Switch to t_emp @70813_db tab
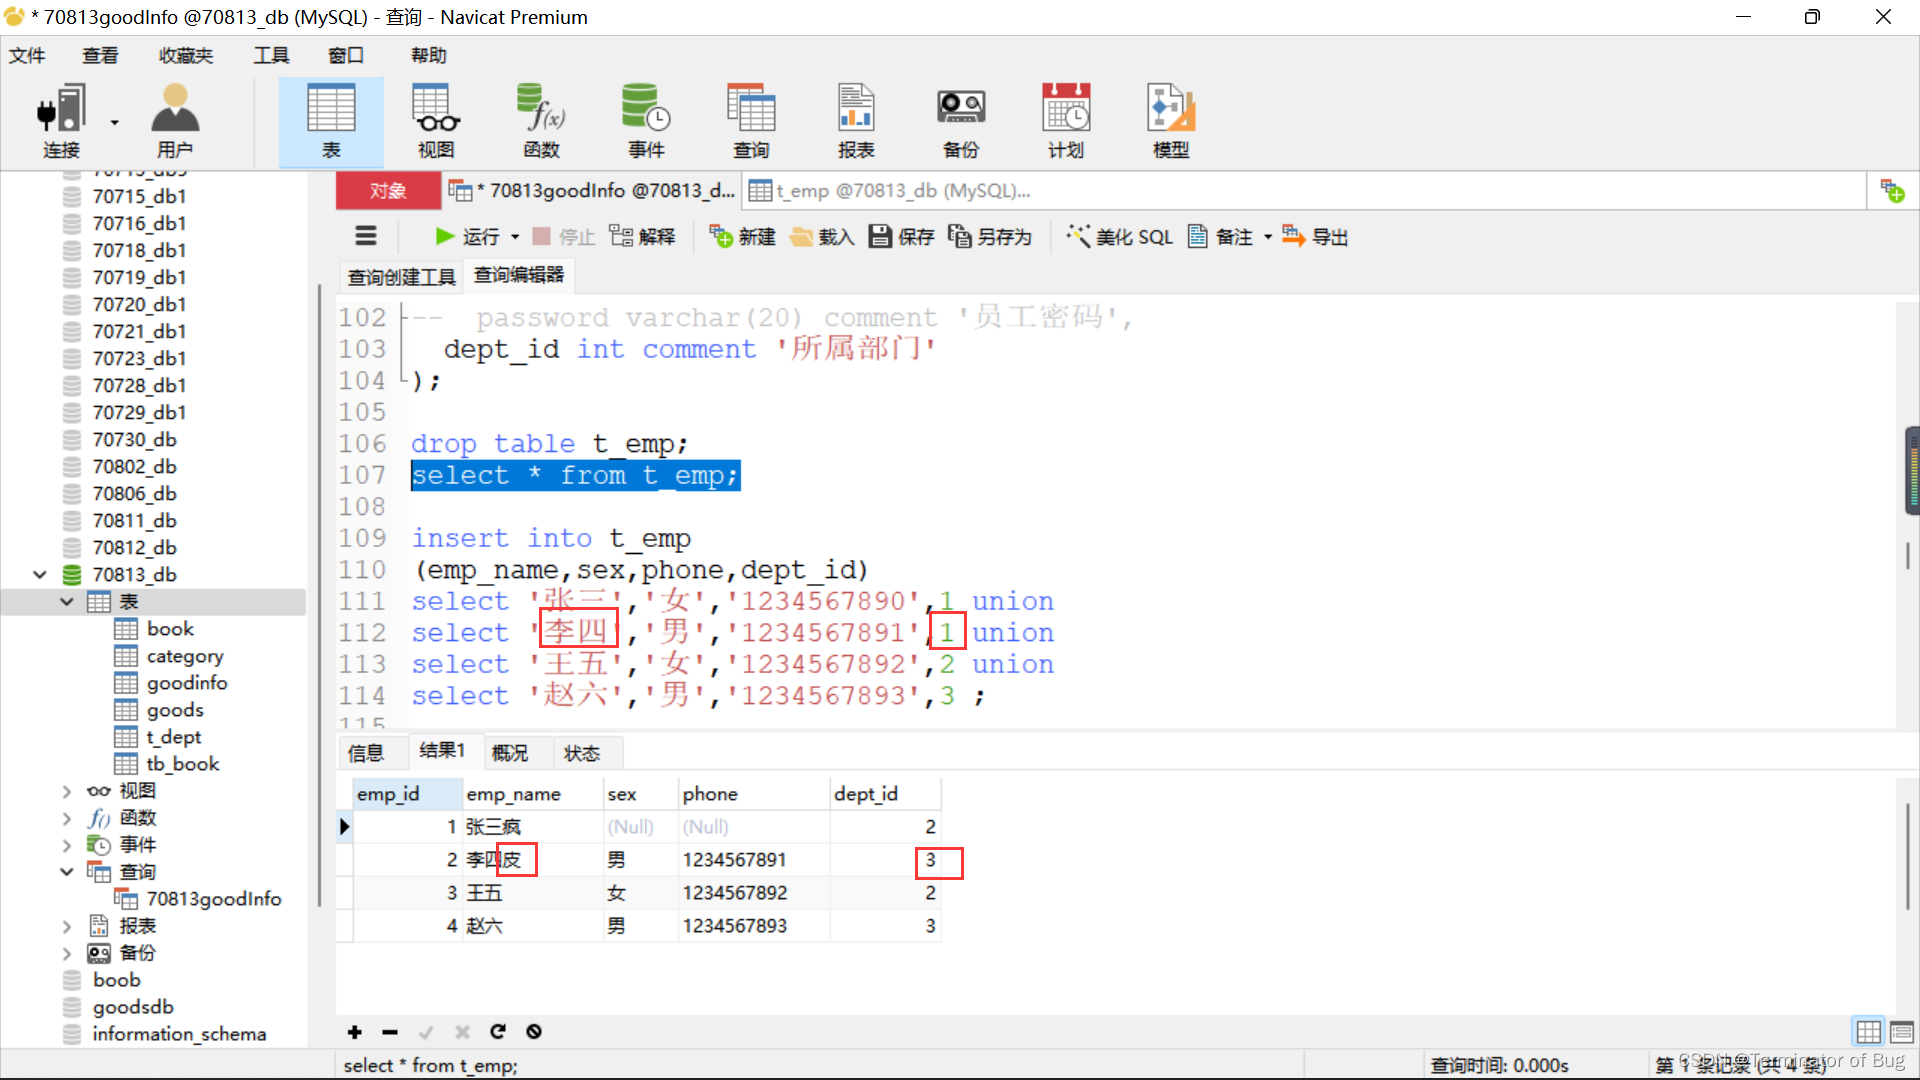 pos(891,191)
